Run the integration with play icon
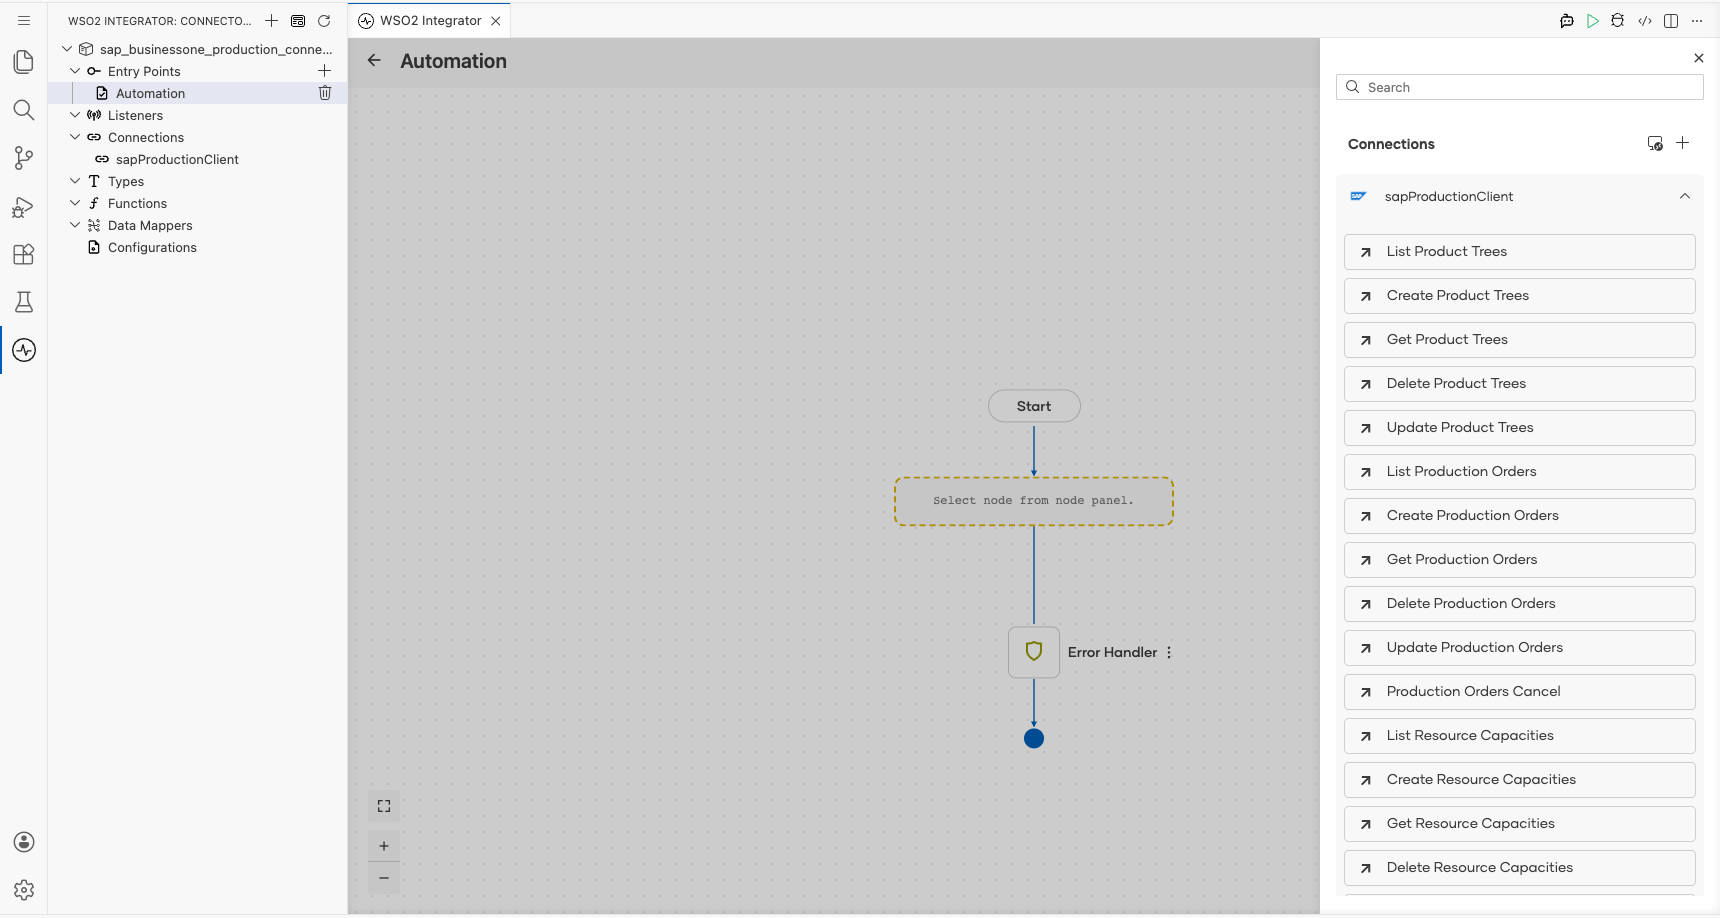The height and width of the screenshot is (918, 1720). point(1593,20)
